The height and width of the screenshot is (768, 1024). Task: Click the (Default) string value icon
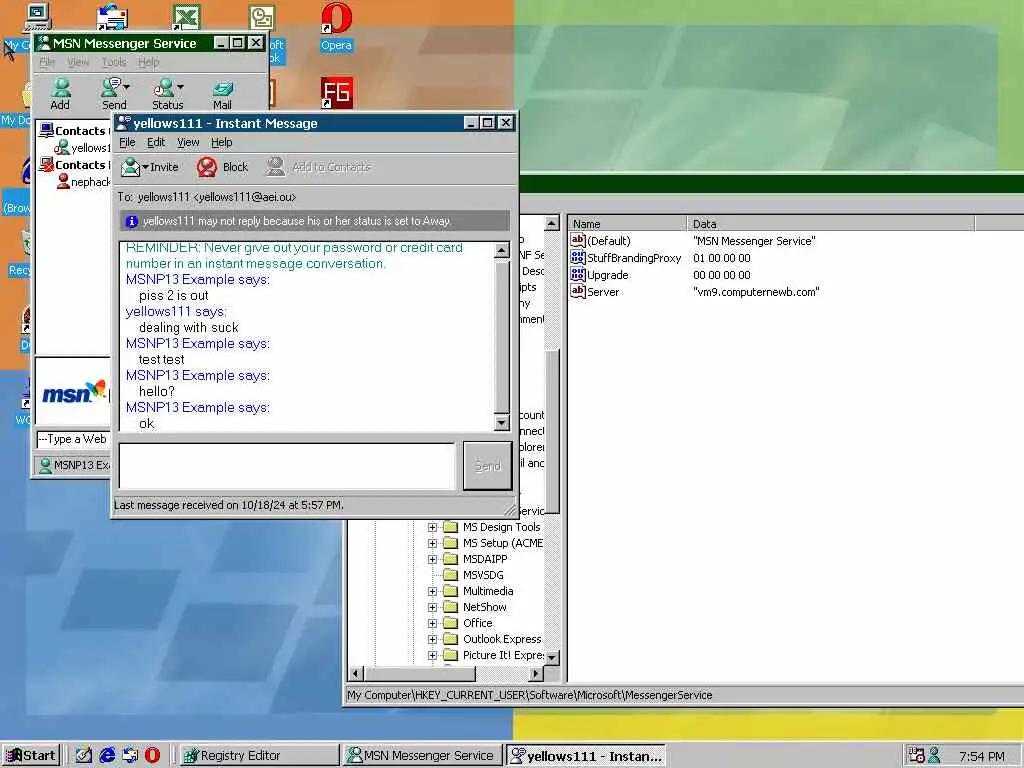pyautogui.click(x=577, y=240)
